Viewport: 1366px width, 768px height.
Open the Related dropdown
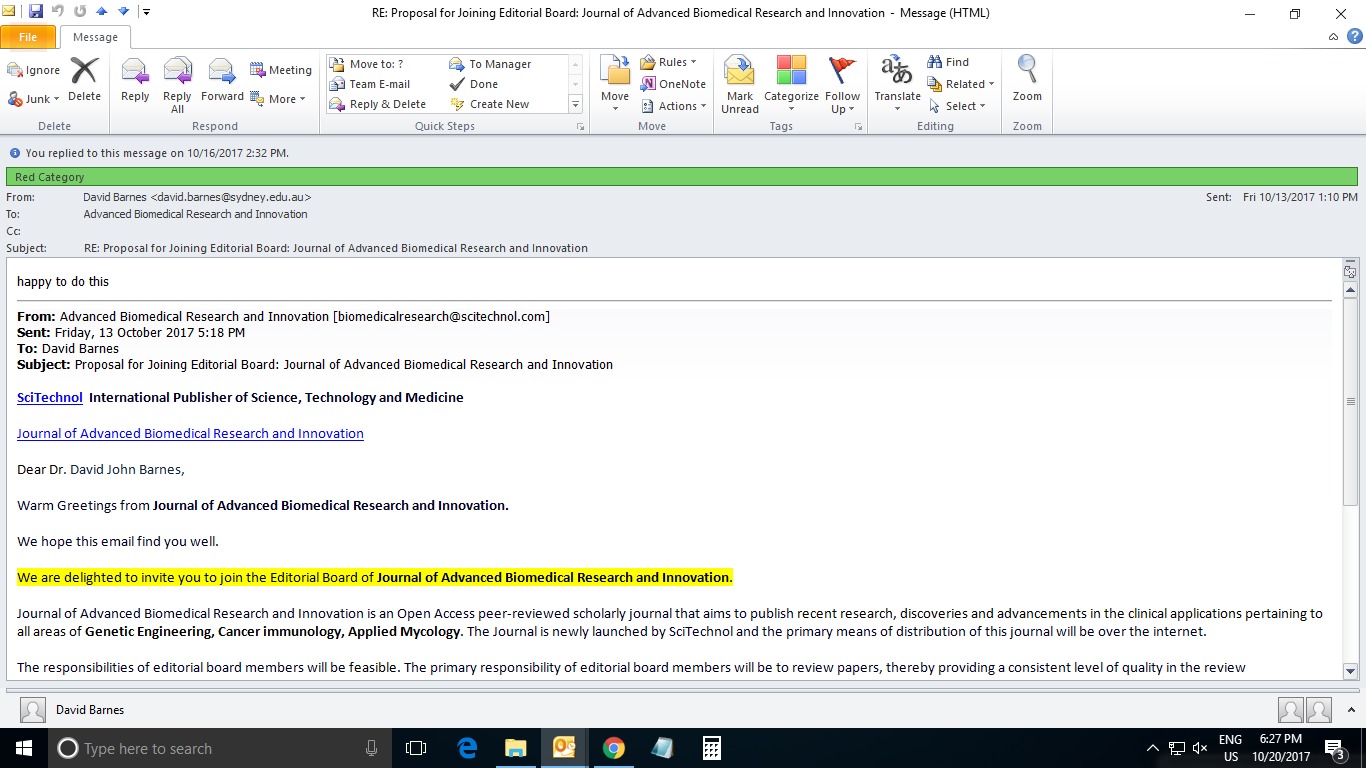pyautogui.click(x=960, y=84)
